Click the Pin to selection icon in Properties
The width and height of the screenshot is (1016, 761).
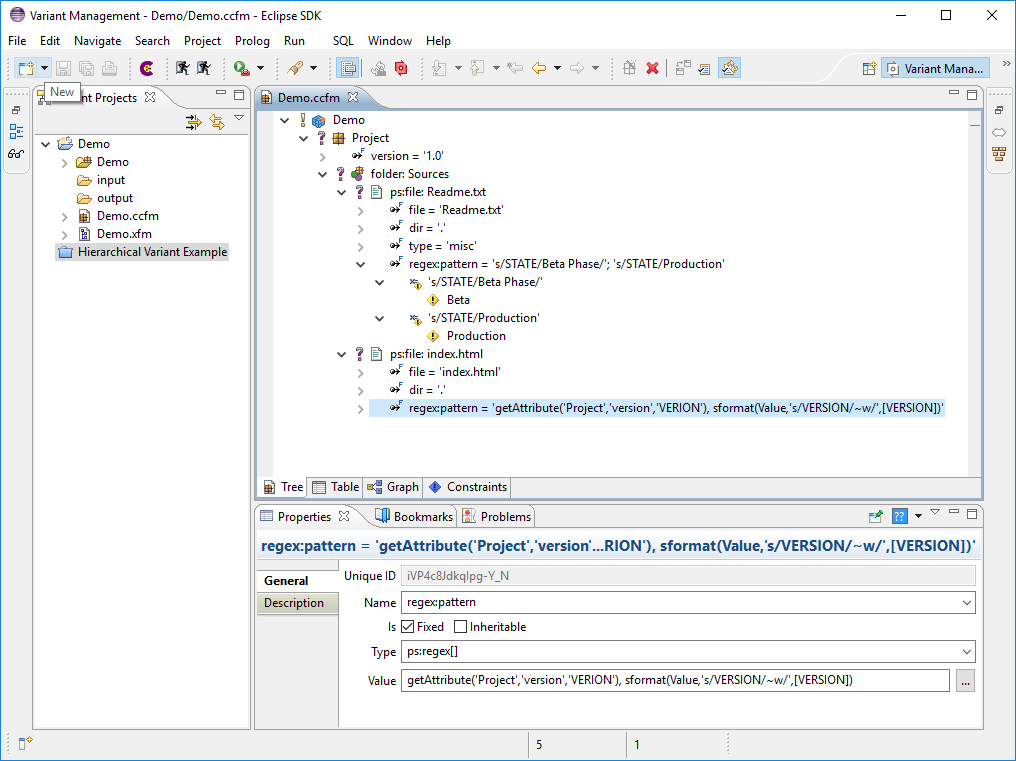875,516
